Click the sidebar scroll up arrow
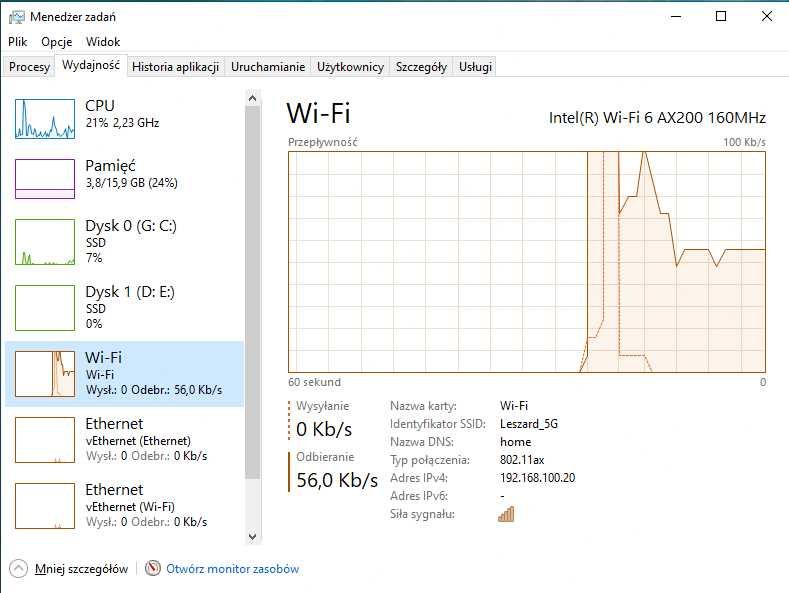The height and width of the screenshot is (593, 789). tap(253, 99)
